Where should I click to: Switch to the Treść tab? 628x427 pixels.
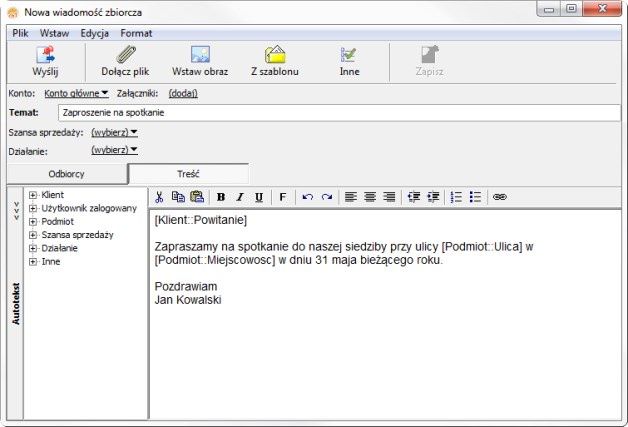(x=188, y=174)
